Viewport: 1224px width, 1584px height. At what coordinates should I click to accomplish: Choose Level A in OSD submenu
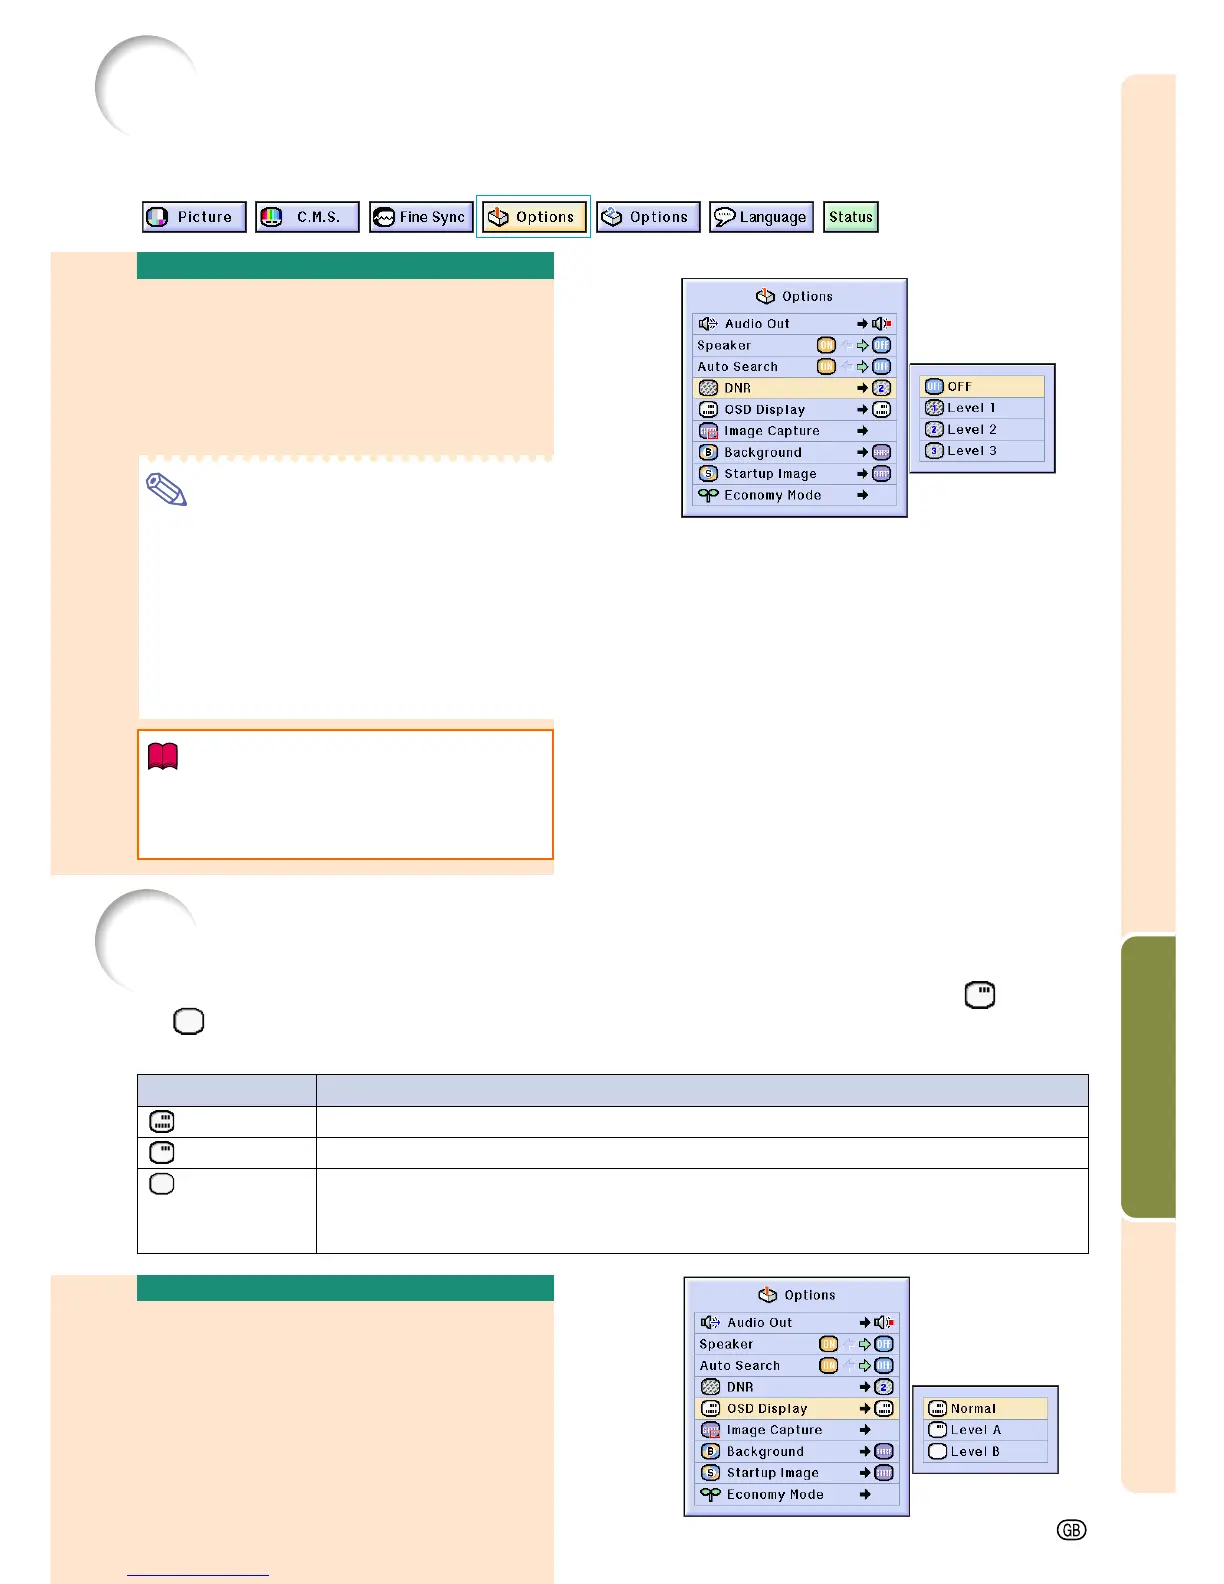tap(985, 1430)
